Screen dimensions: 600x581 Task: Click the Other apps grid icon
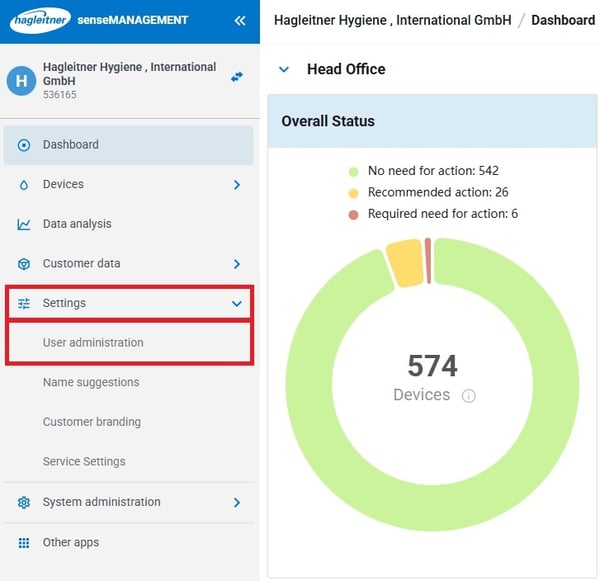pos(24,543)
